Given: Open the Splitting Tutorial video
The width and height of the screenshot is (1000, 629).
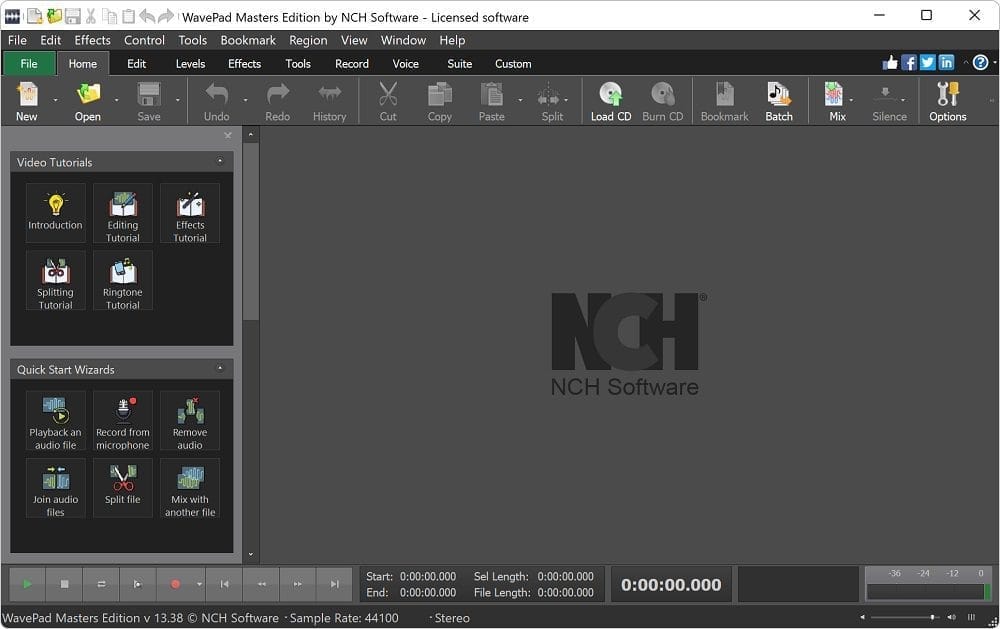Looking at the screenshot, I should coord(55,280).
